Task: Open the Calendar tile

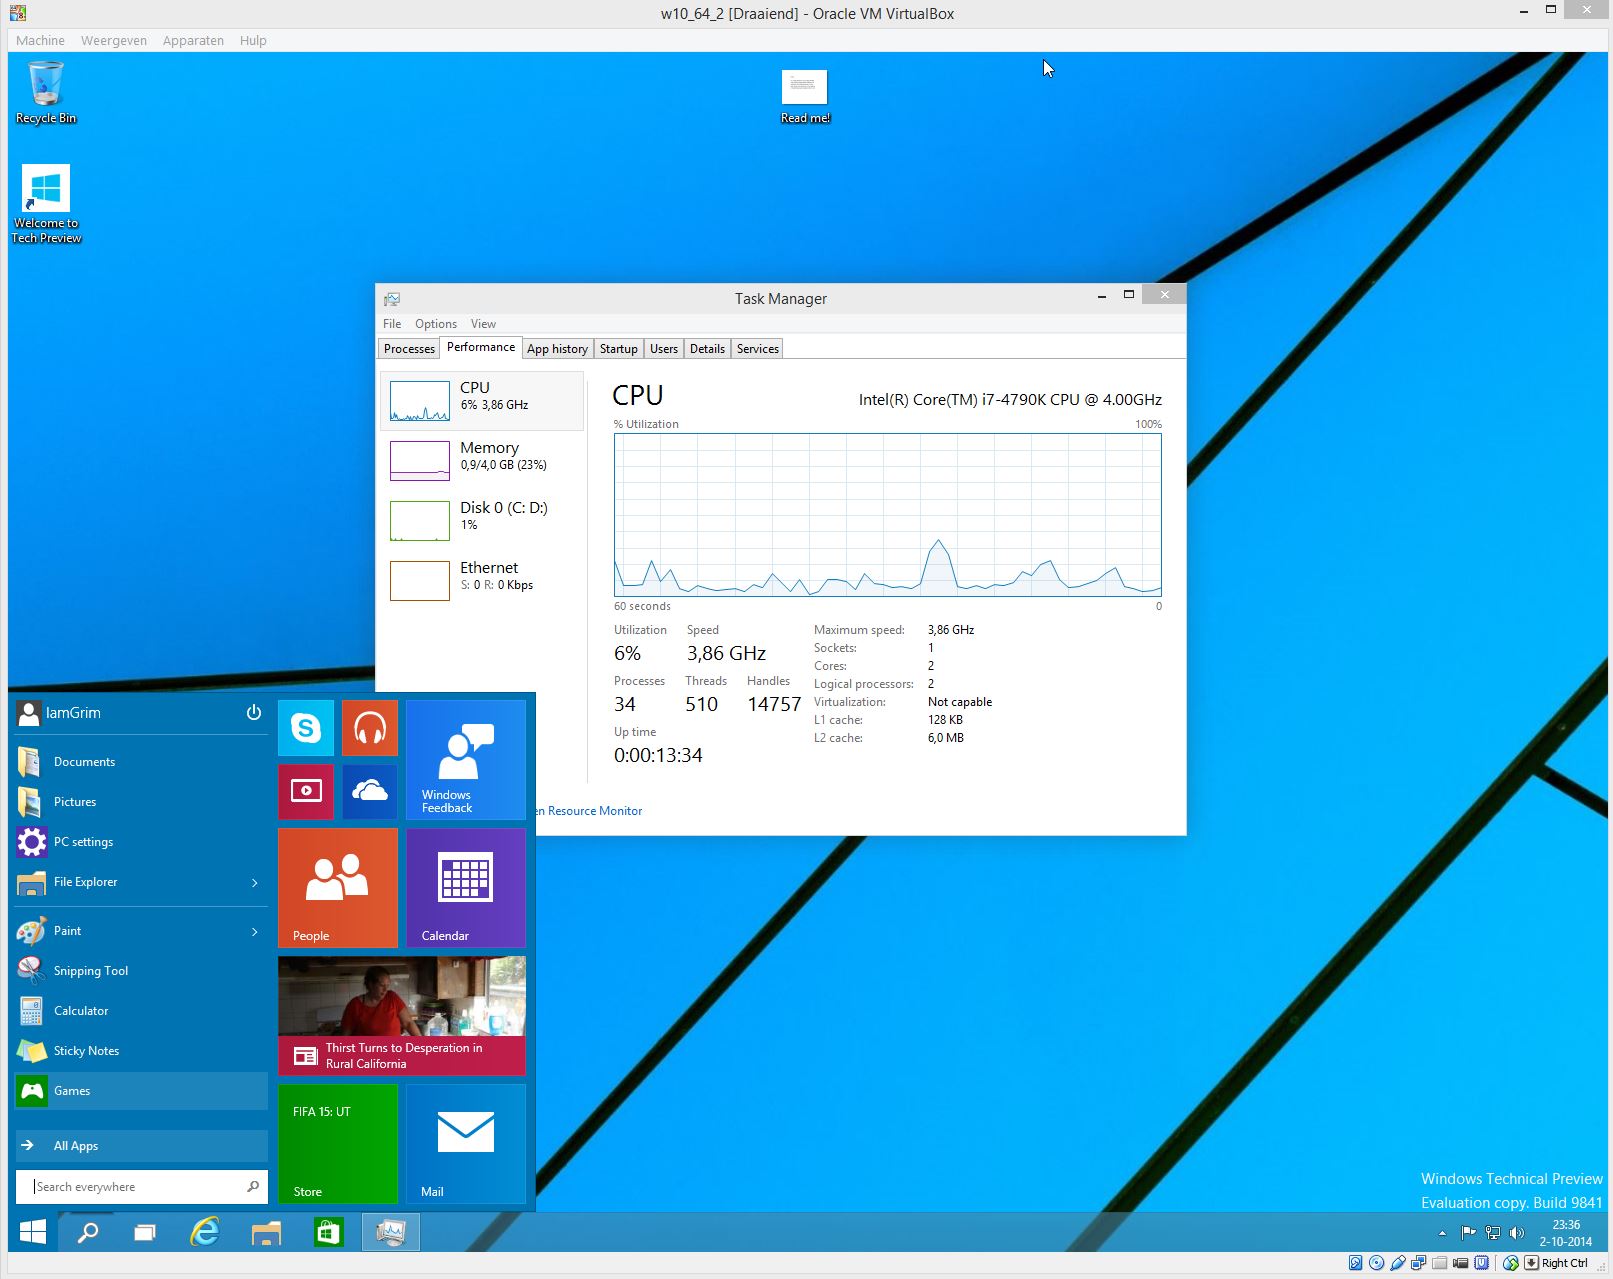Action: [x=465, y=888]
